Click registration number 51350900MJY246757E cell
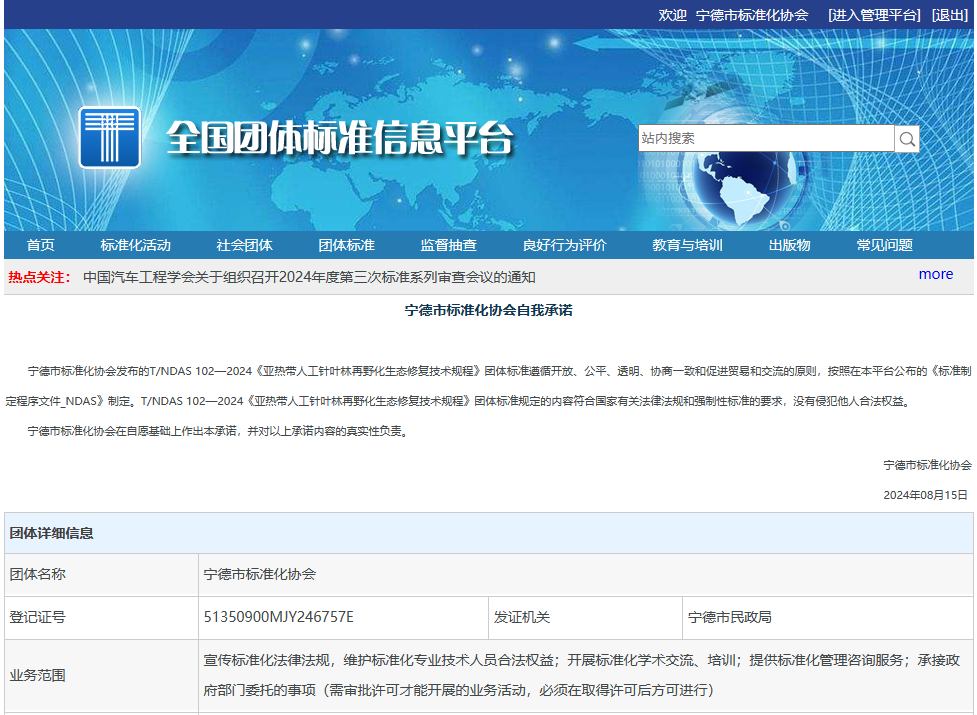The height and width of the screenshot is (715, 977). click(x=279, y=617)
